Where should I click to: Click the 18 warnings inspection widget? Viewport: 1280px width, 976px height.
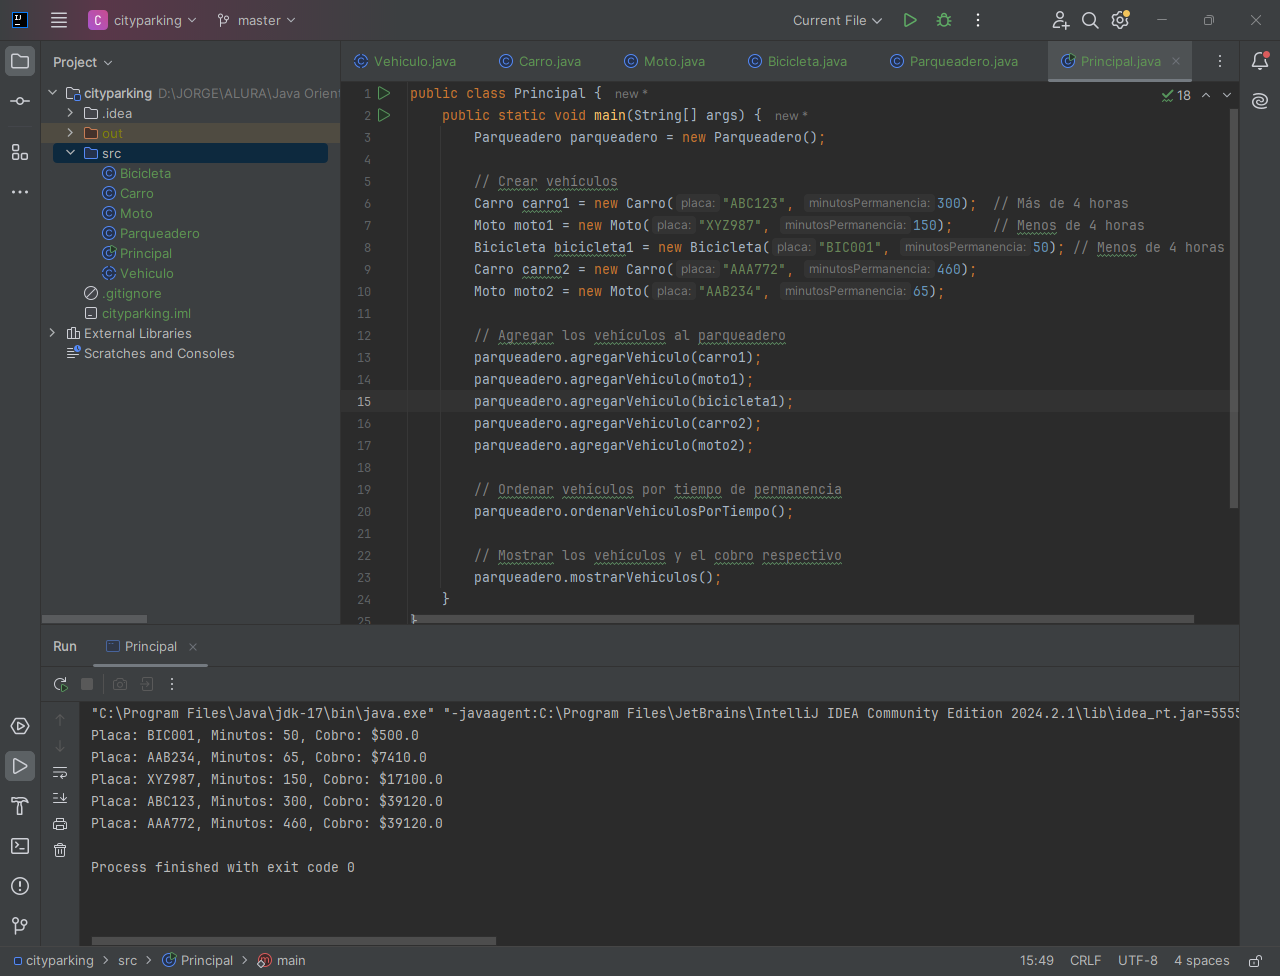point(1176,95)
